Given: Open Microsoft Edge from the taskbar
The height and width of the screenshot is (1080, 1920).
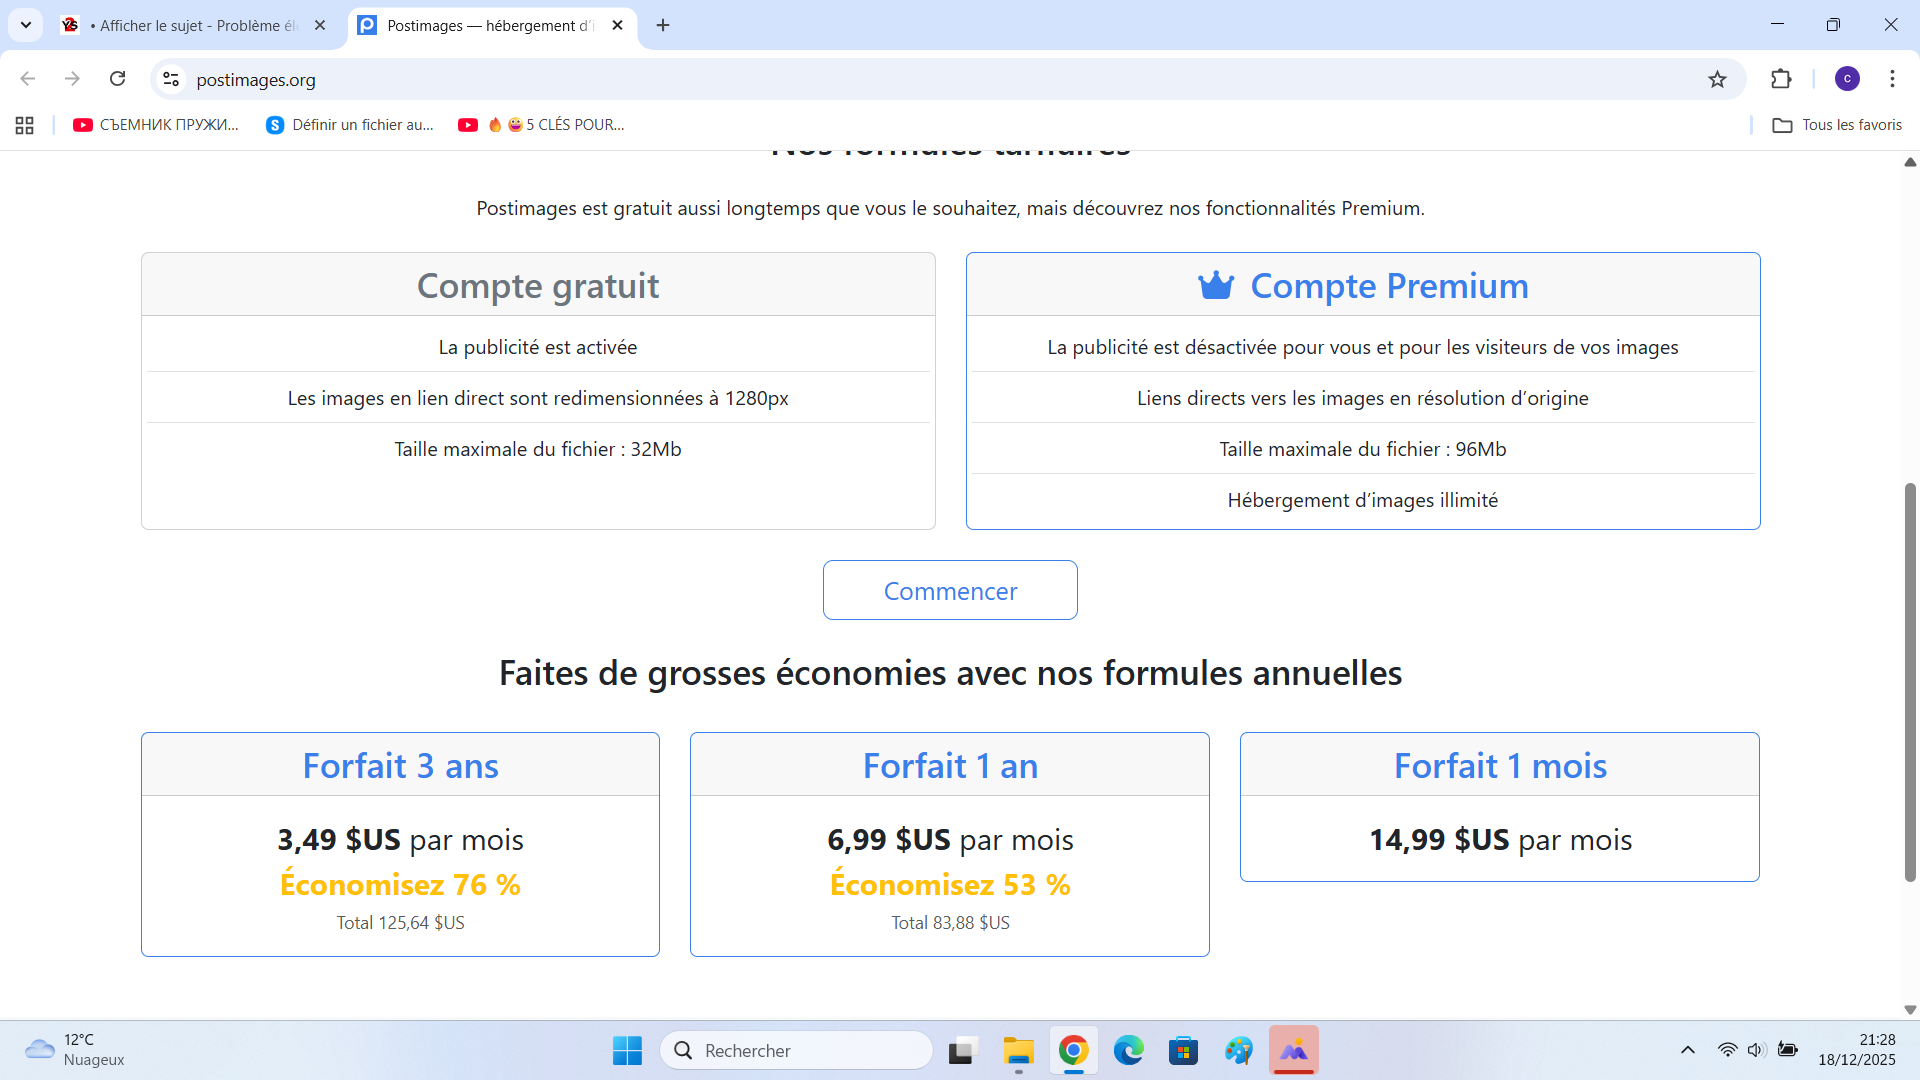Looking at the screenshot, I should (x=1128, y=1050).
